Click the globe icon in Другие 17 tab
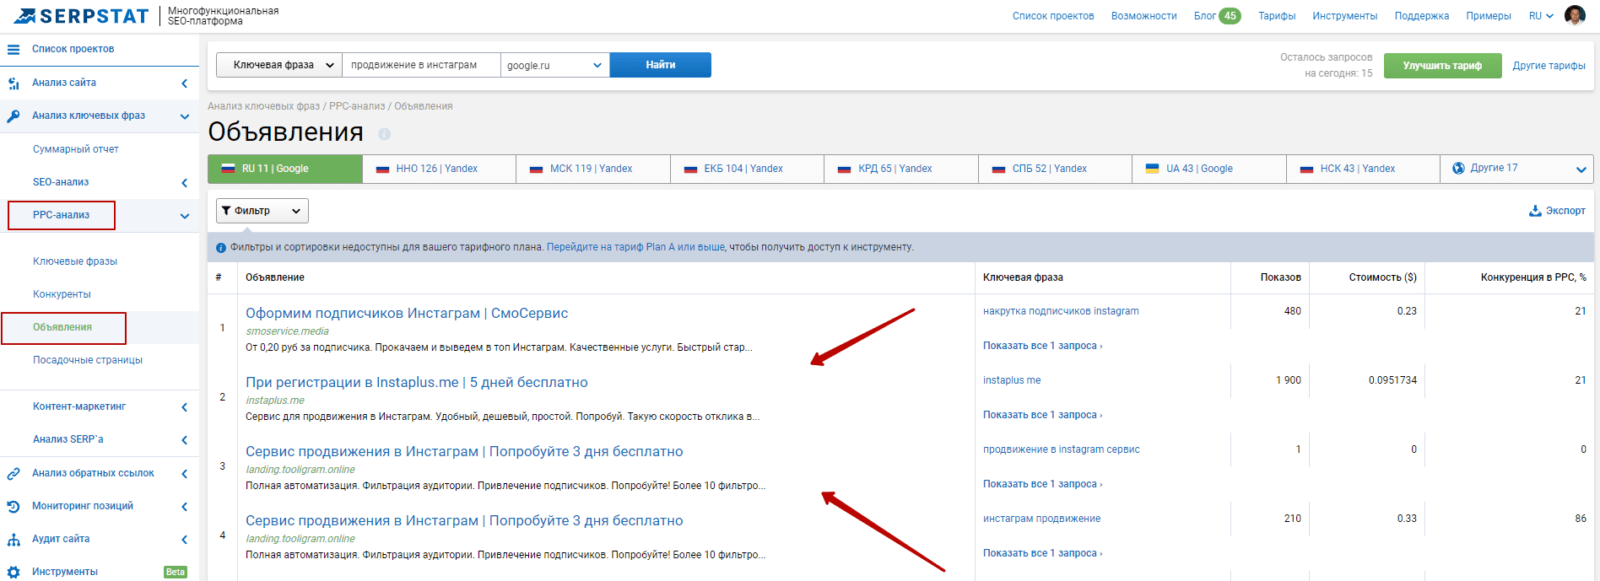The height and width of the screenshot is (581, 1600). 1458,168
